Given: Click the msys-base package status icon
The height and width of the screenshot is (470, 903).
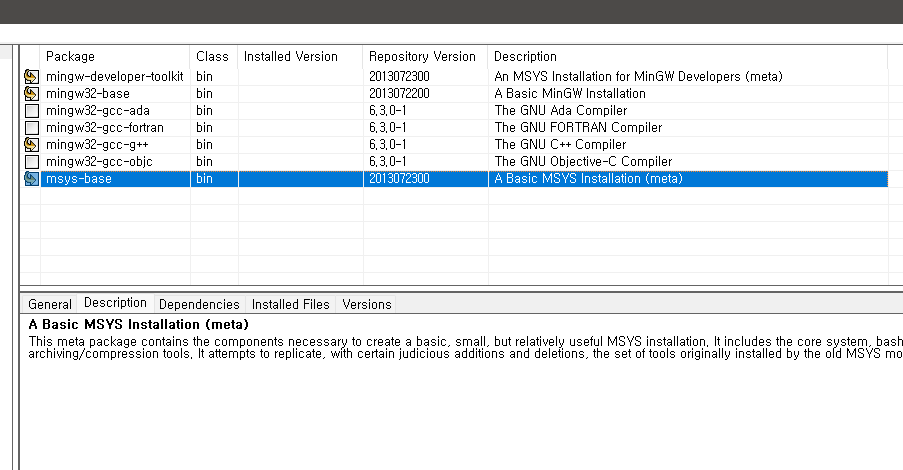Looking at the screenshot, I should click(32, 179).
